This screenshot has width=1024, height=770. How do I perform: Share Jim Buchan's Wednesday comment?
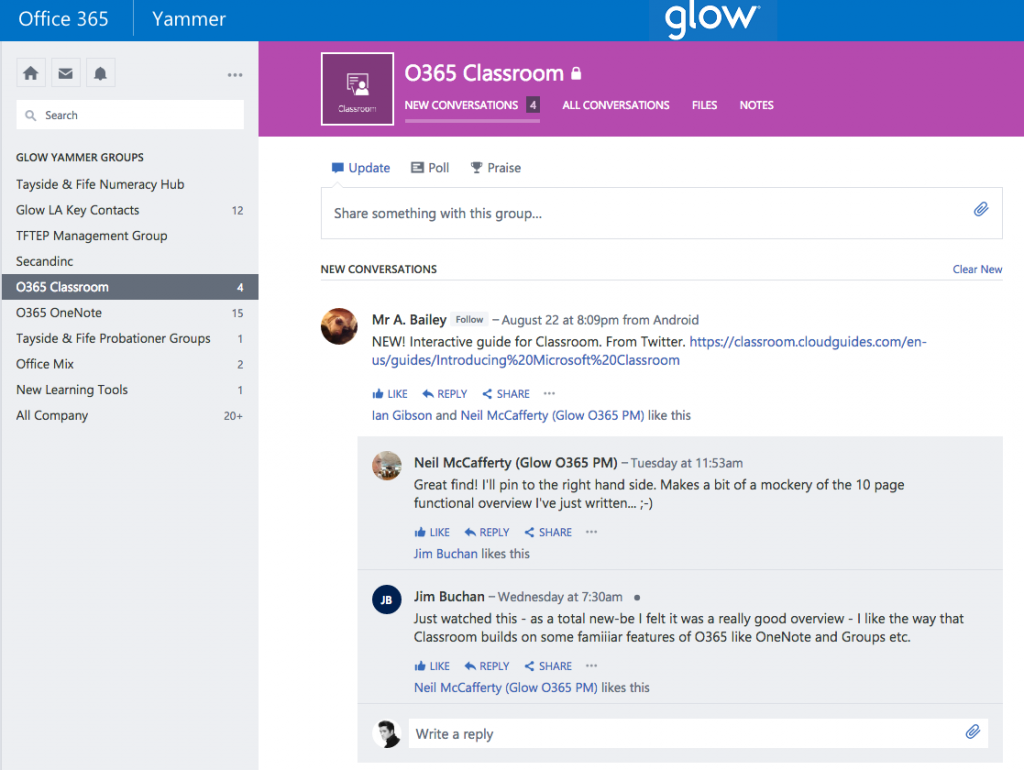point(548,666)
